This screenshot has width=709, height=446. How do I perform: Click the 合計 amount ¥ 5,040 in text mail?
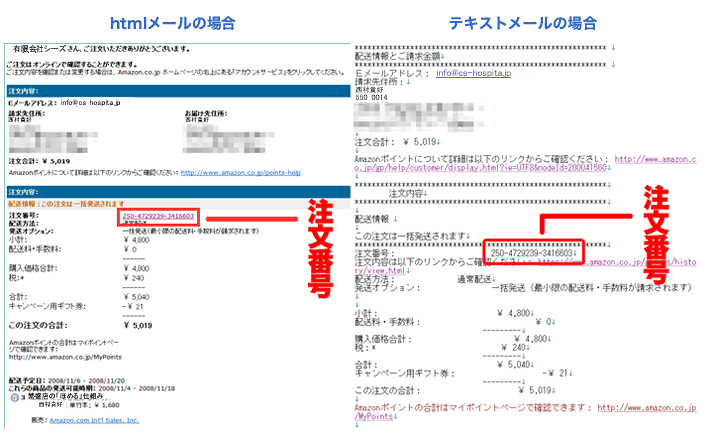click(x=513, y=365)
